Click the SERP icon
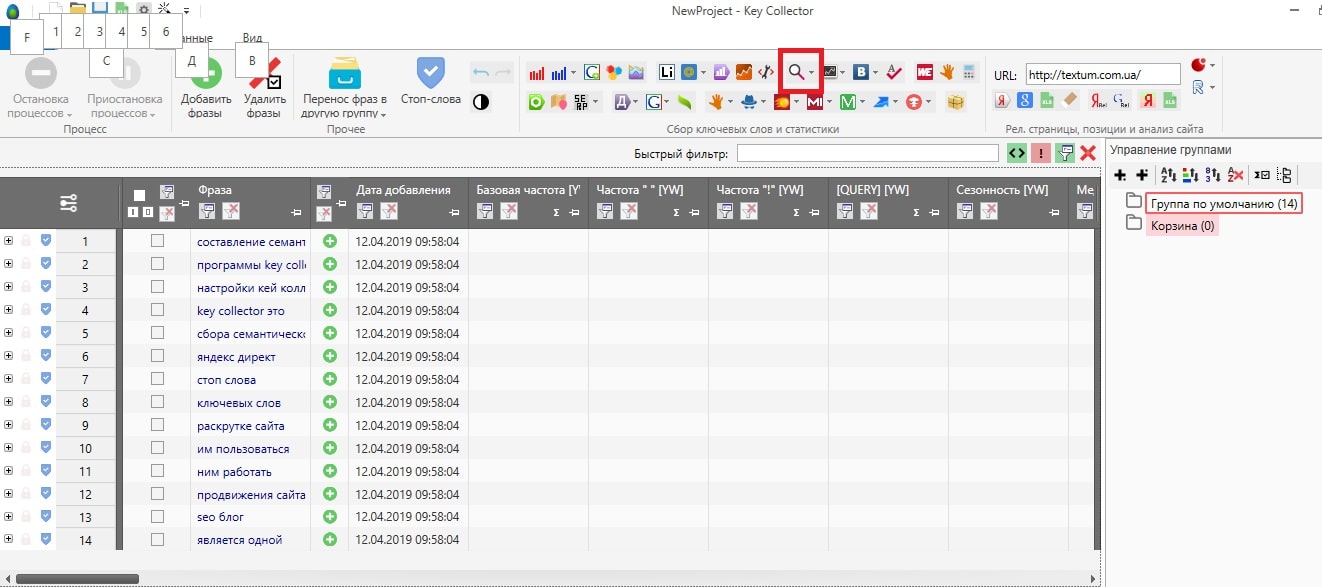 [x=582, y=101]
